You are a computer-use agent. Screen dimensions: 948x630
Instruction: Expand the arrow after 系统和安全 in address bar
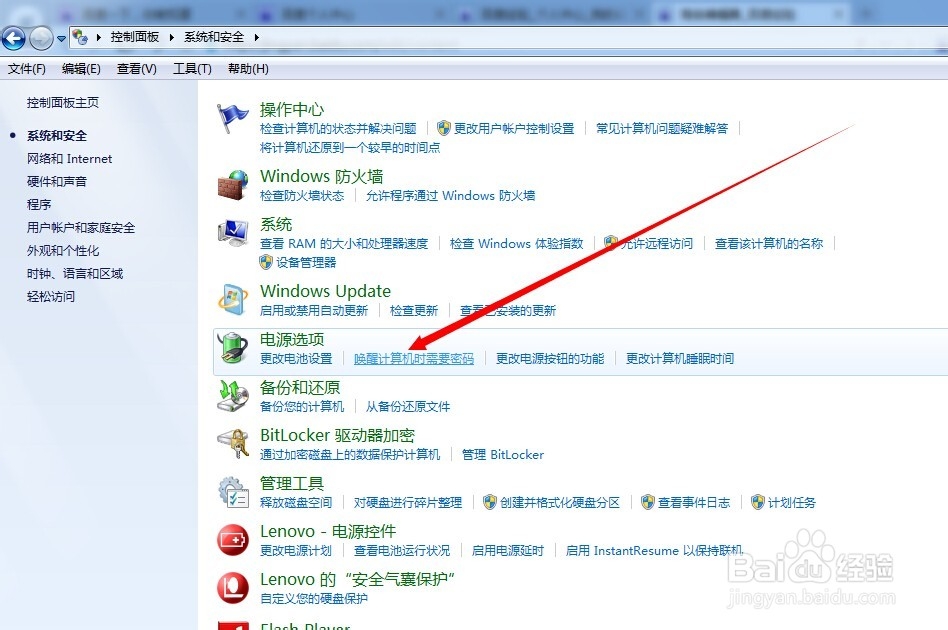[257, 37]
